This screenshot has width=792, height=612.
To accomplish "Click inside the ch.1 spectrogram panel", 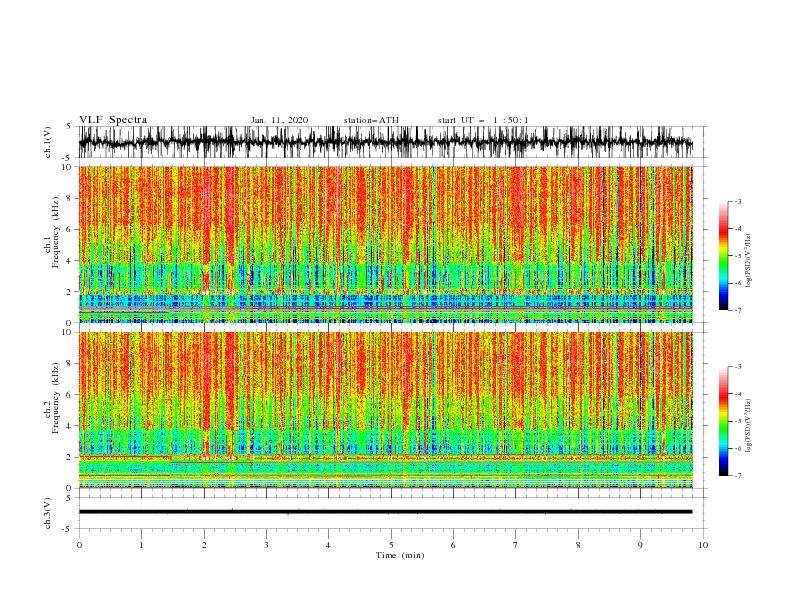I will click(x=385, y=244).
